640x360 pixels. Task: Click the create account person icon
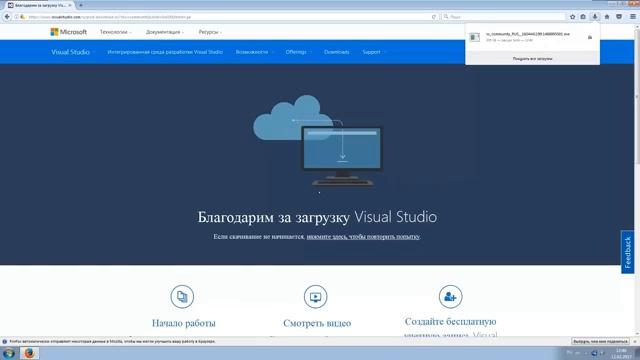(451, 297)
